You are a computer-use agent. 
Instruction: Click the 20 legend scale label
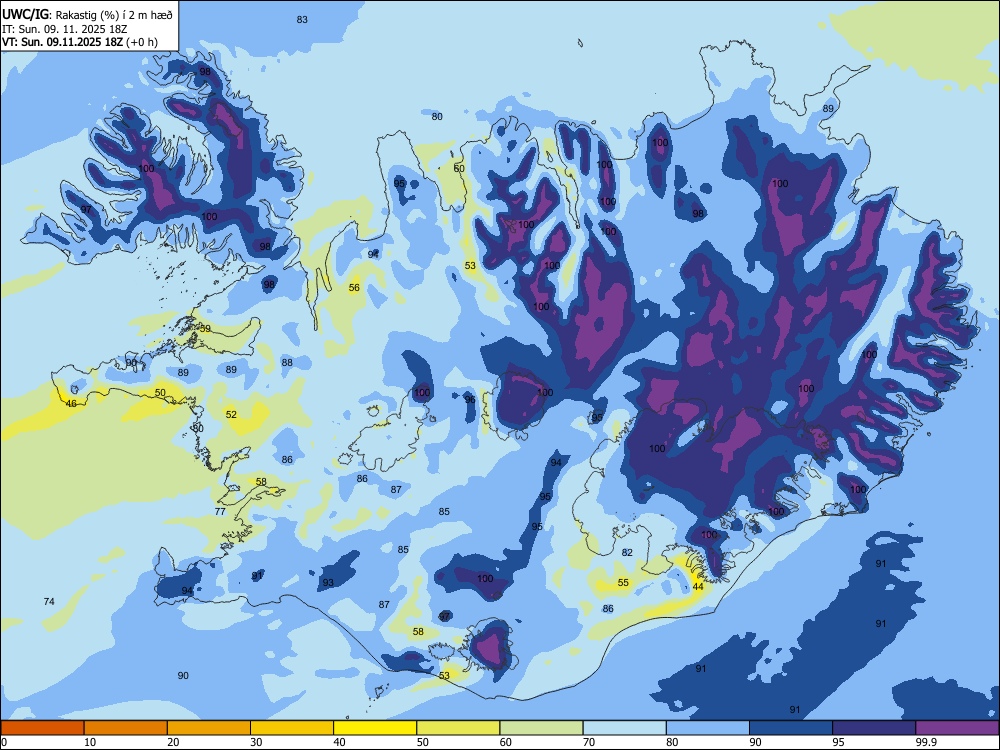coord(173,742)
